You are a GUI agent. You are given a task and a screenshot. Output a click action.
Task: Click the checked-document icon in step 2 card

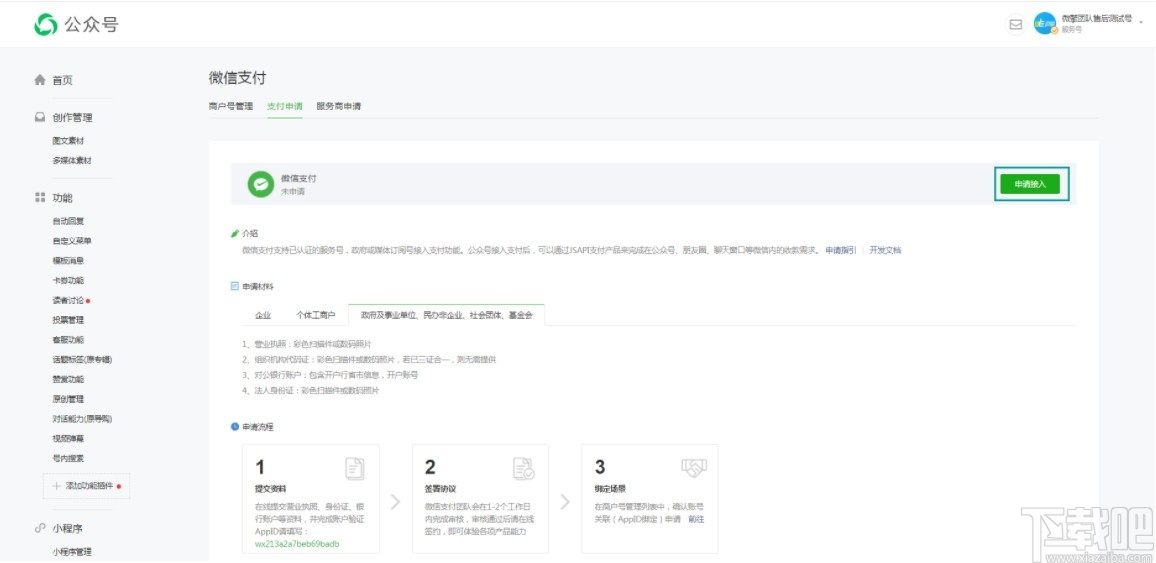(524, 469)
